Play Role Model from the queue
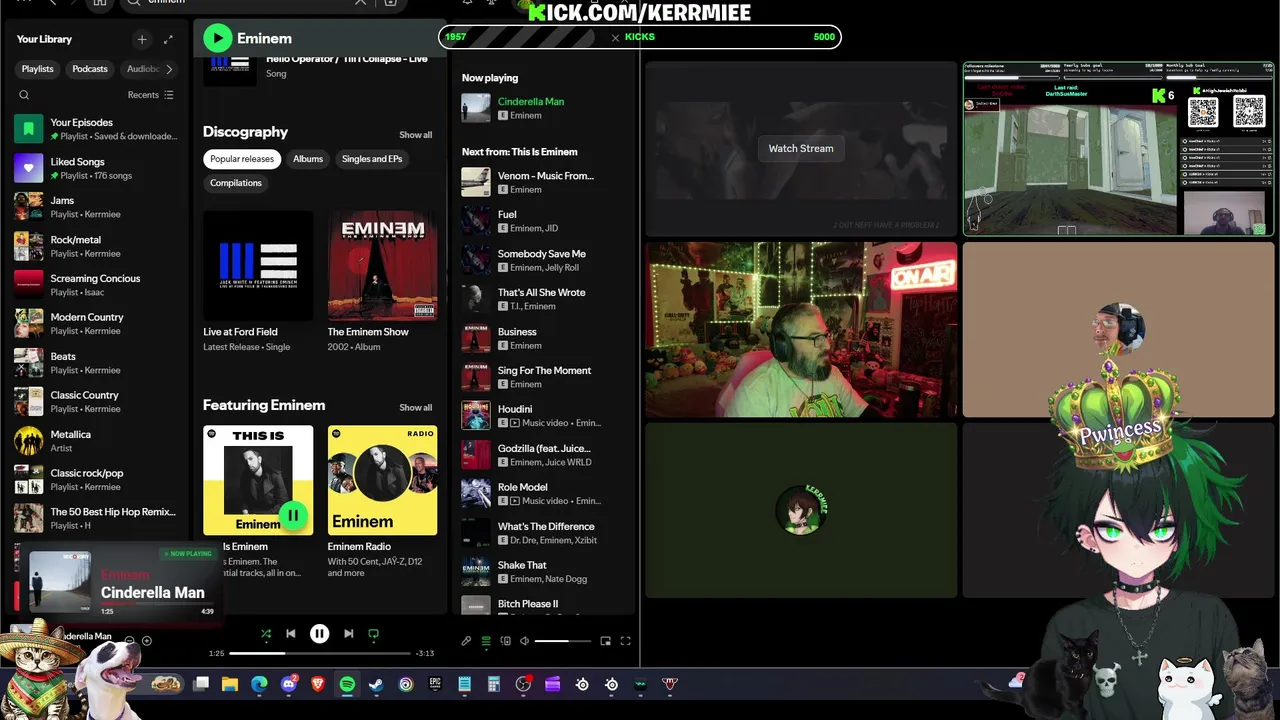Screen dimensions: 1280x720 pyautogui.click(x=544, y=494)
